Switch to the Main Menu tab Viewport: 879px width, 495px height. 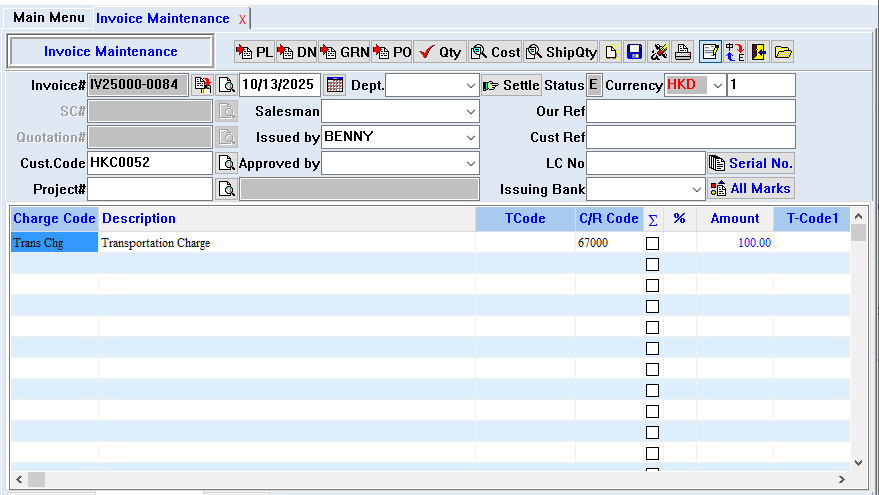click(x=48, y=18)
